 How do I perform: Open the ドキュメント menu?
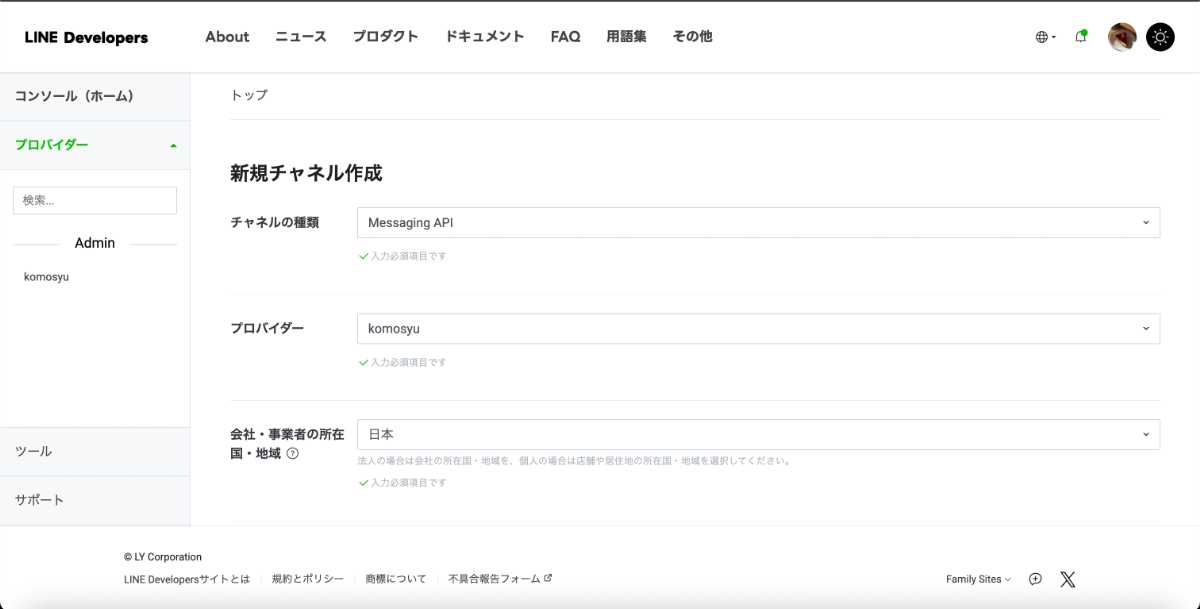pos(484,36)
